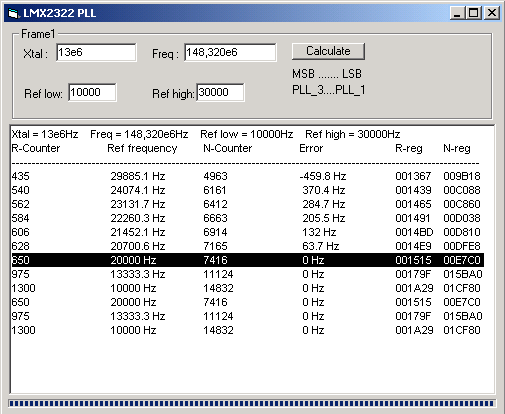Image resolution: width=505 pixels, height=414 pixels.
Task: Select the first row with N-Counter 14832
Action: (247, 288)
